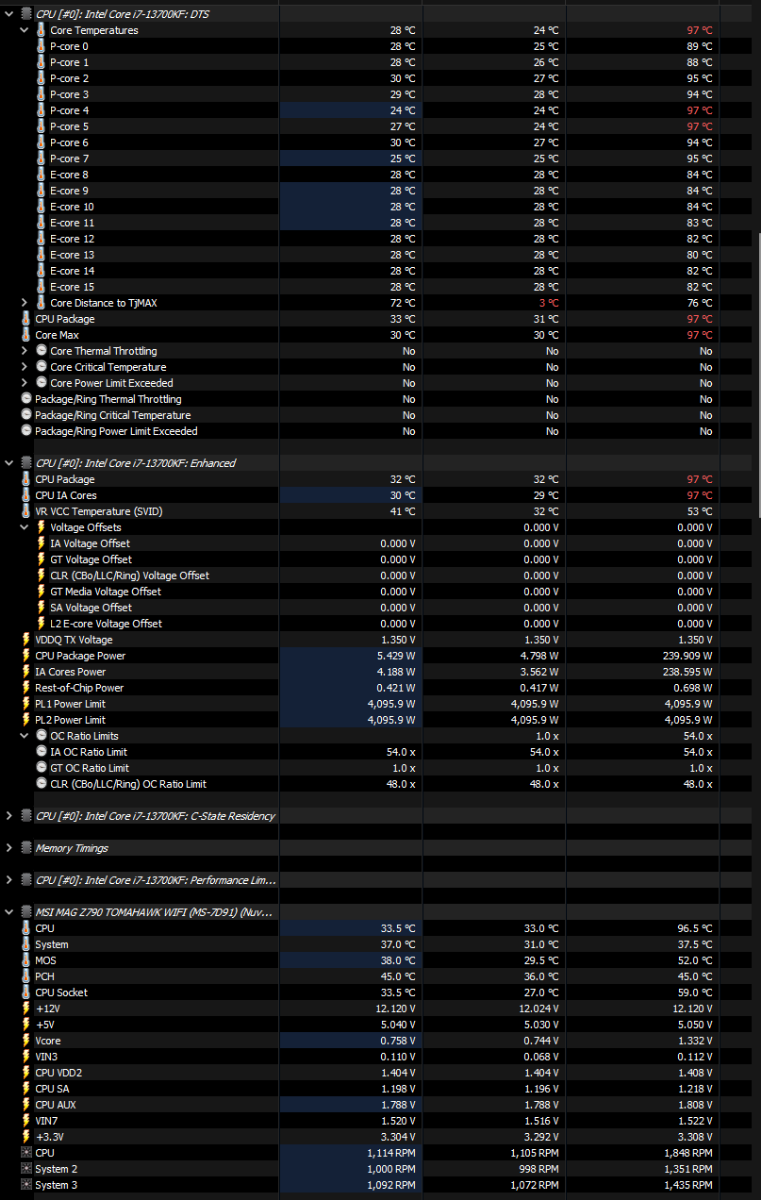The height and width of the screenshot is (1200, 761).
Task: Collapse the MSI MAG Z790 TOMAHAWK section
Action: [9, 912]
